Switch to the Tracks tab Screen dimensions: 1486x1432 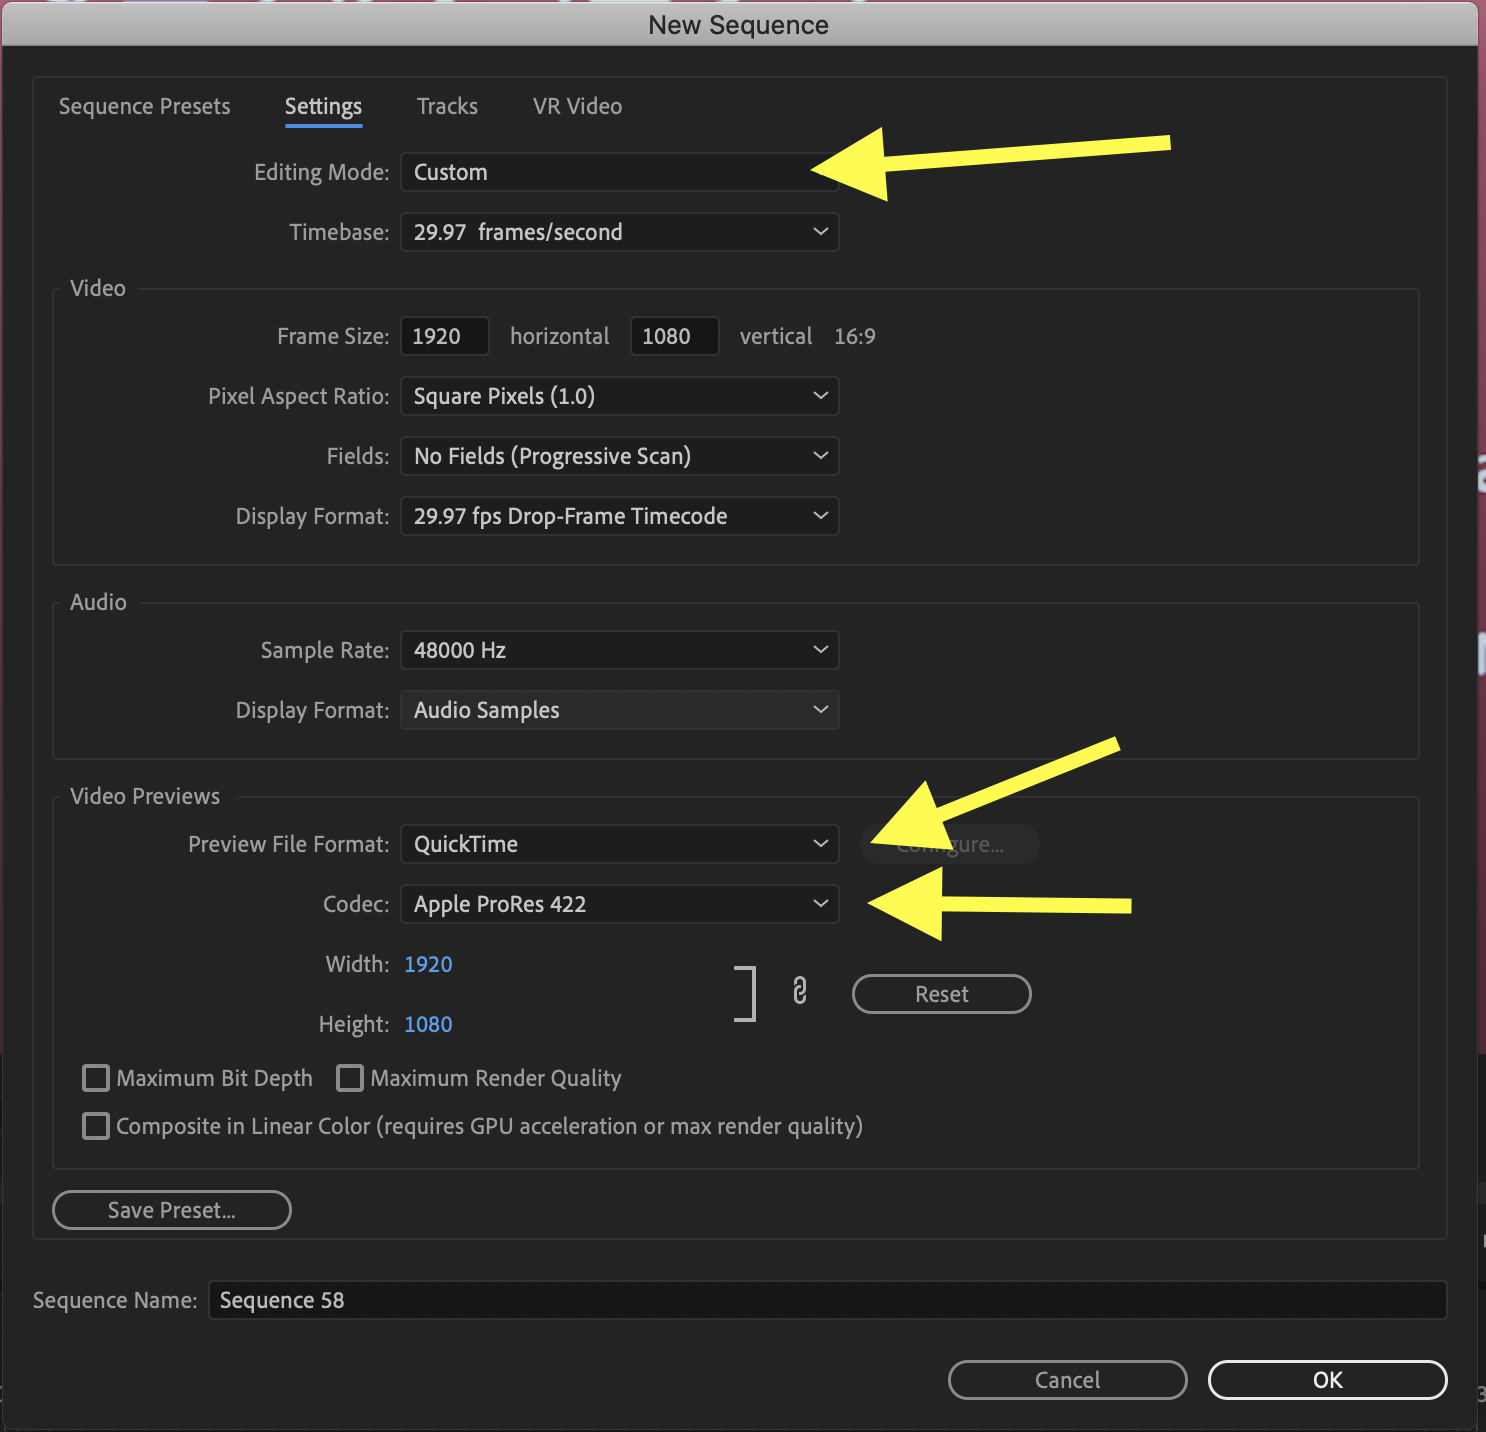coord(447,106)
